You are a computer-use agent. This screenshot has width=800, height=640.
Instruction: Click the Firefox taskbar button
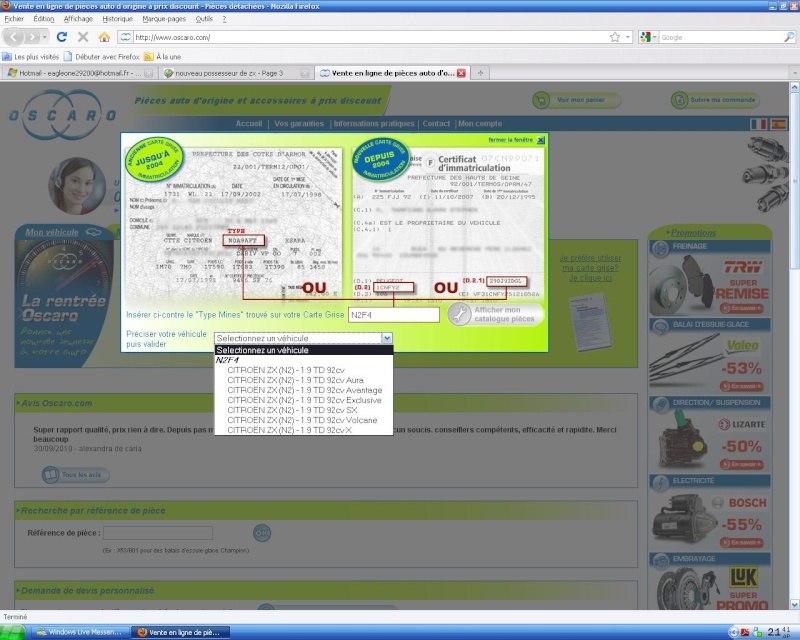[181, 632]
